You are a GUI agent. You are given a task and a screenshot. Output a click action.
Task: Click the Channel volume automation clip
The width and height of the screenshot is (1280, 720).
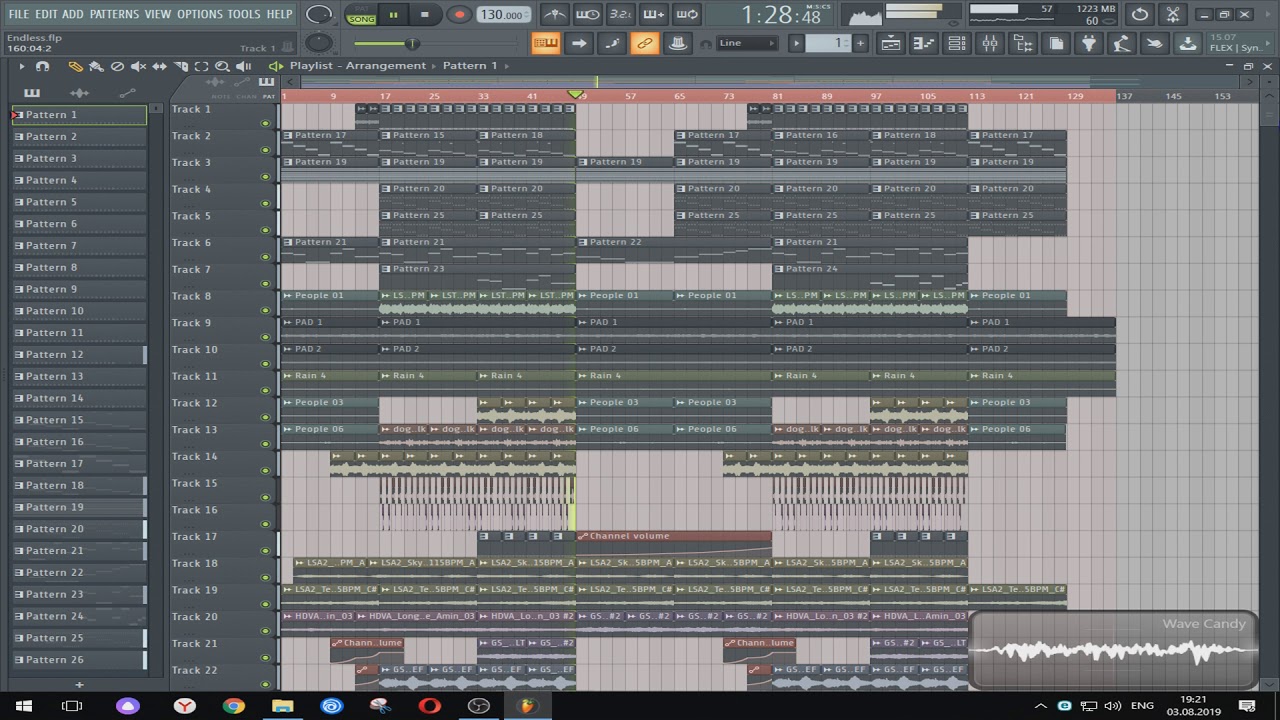674,541
